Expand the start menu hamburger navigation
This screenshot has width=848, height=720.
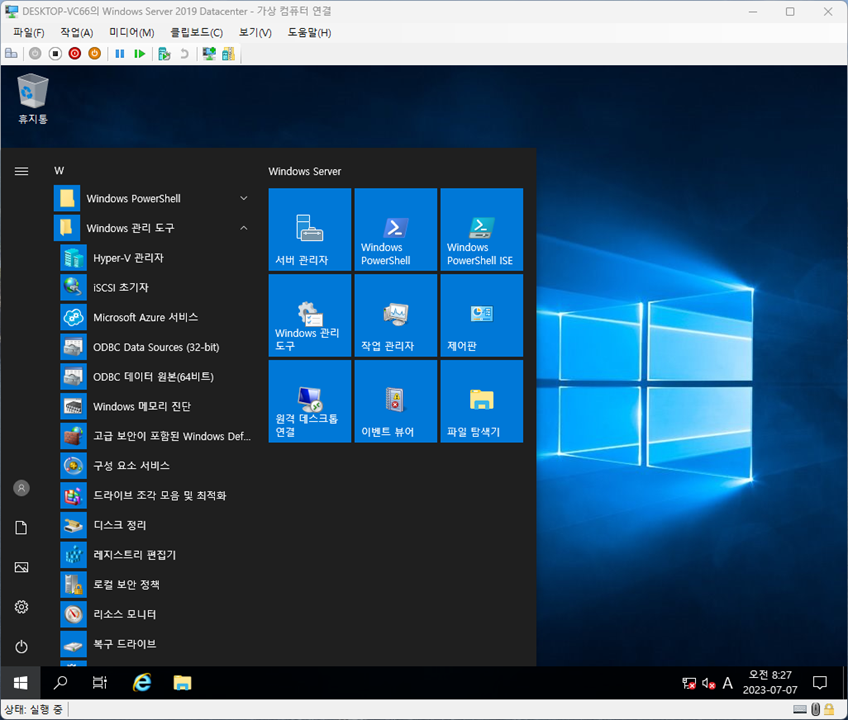[x=21, y=171]
